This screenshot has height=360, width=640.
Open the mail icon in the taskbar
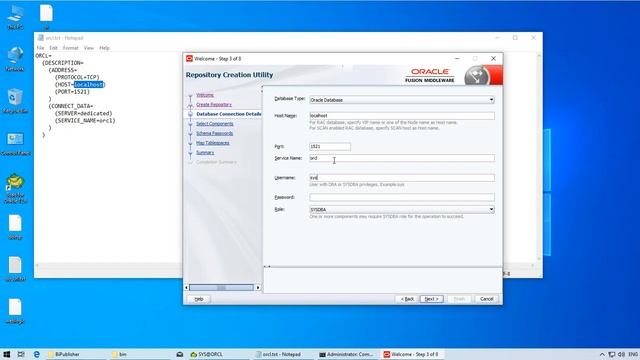[x=180, y=354]
